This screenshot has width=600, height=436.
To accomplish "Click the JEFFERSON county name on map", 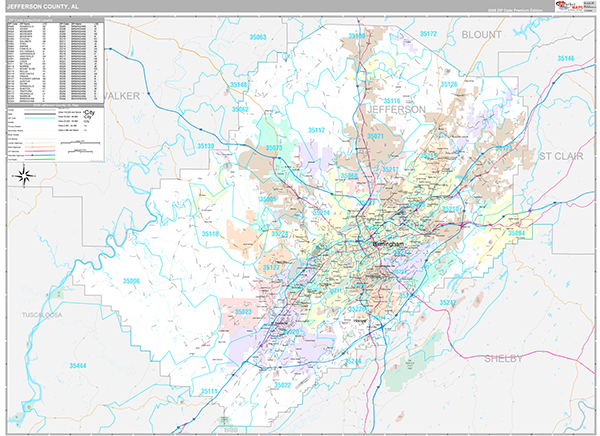I will (x=397, y=108).
